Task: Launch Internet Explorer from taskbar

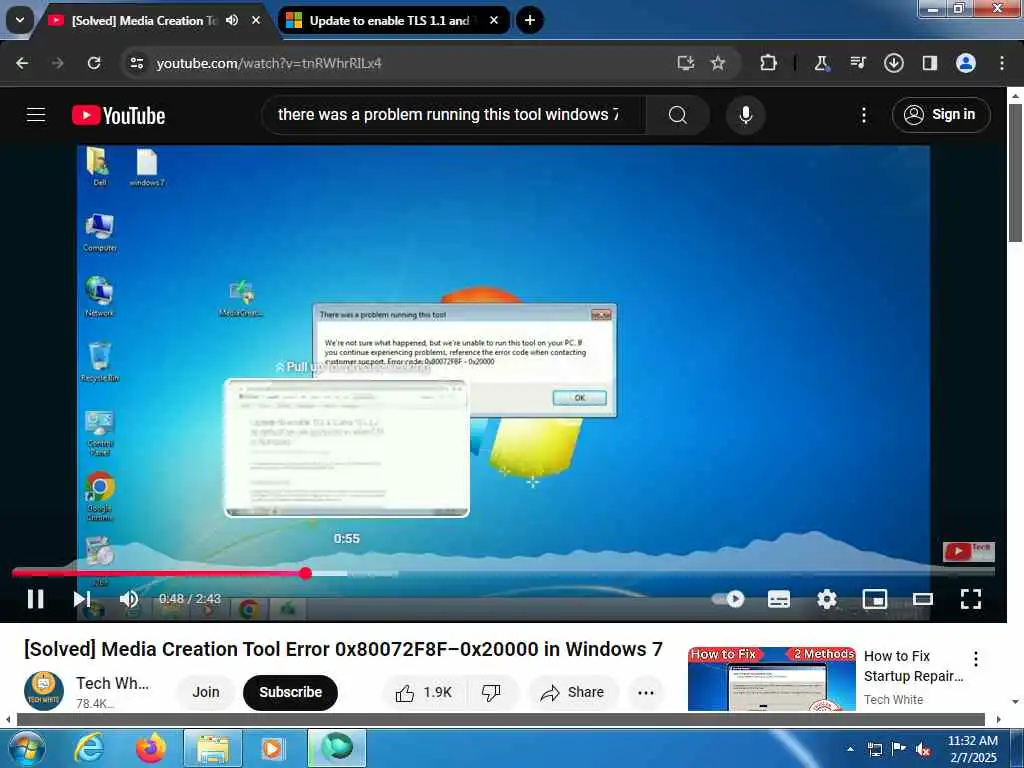Action: [89, 748]
